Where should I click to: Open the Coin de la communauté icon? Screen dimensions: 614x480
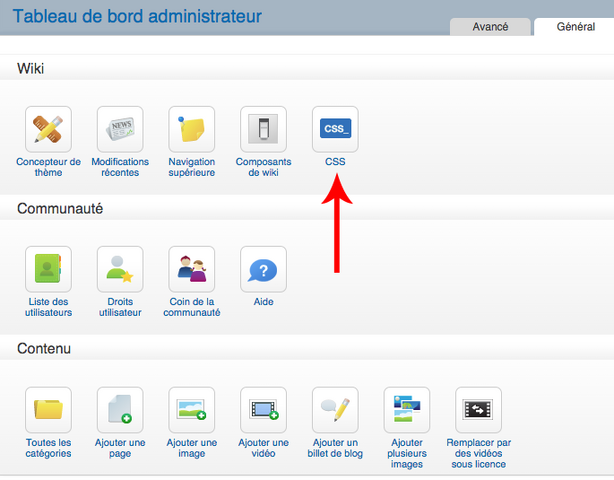point(191,269)
